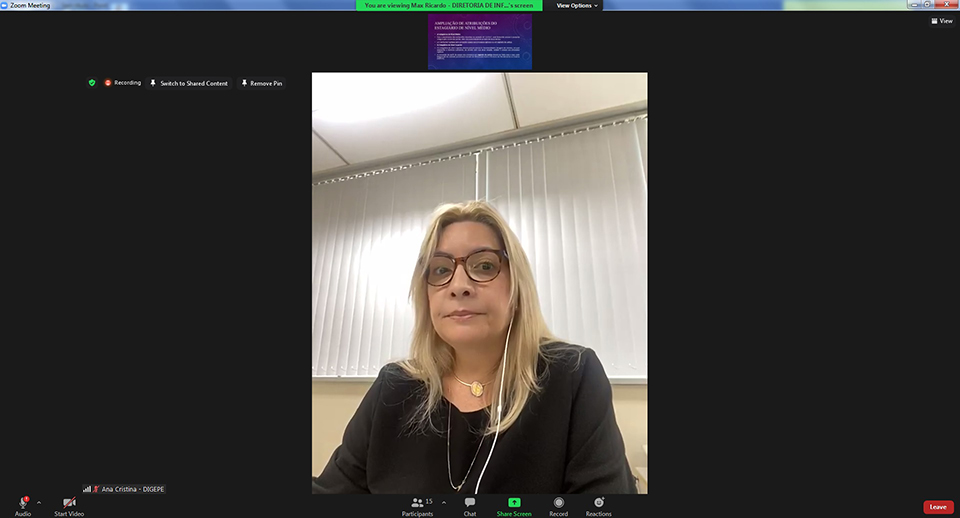Click Remove Pin
Viewport: 960px width, 518px height.
coord(261,83)
